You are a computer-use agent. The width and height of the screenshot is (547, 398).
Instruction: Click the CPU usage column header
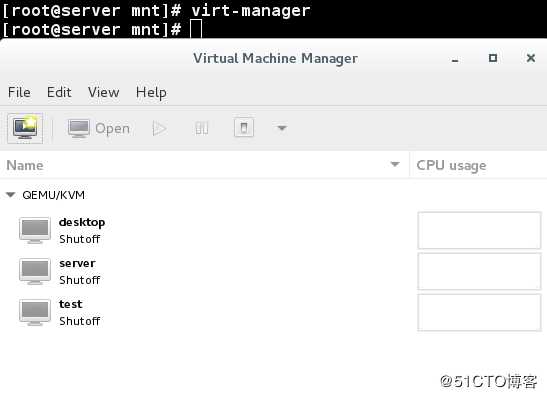click(479, 165)
